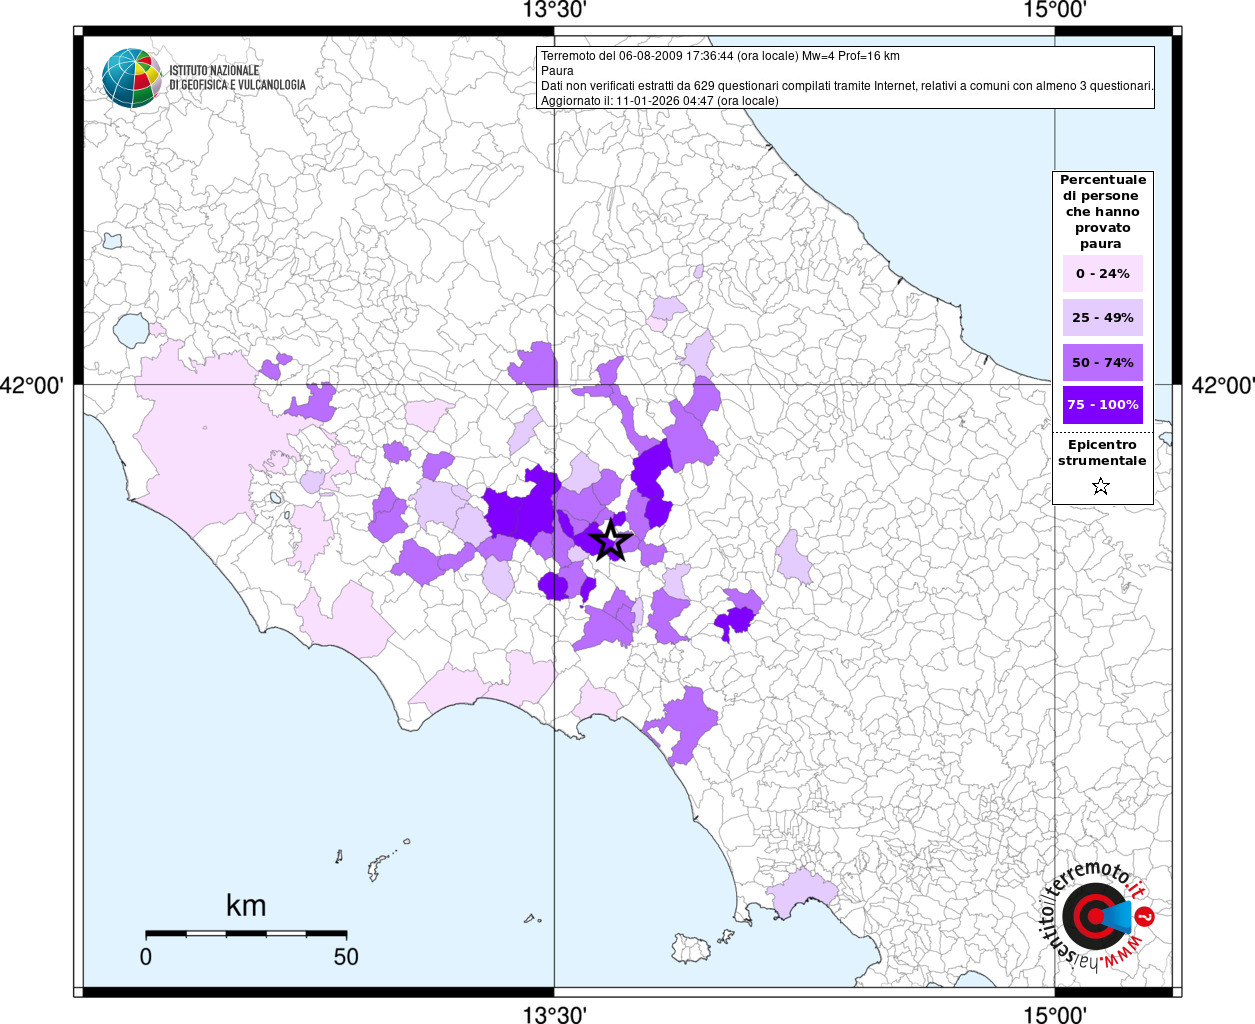
Task: Click the 'Terremoto del 06-08-2009' header line
Action: 720,56
